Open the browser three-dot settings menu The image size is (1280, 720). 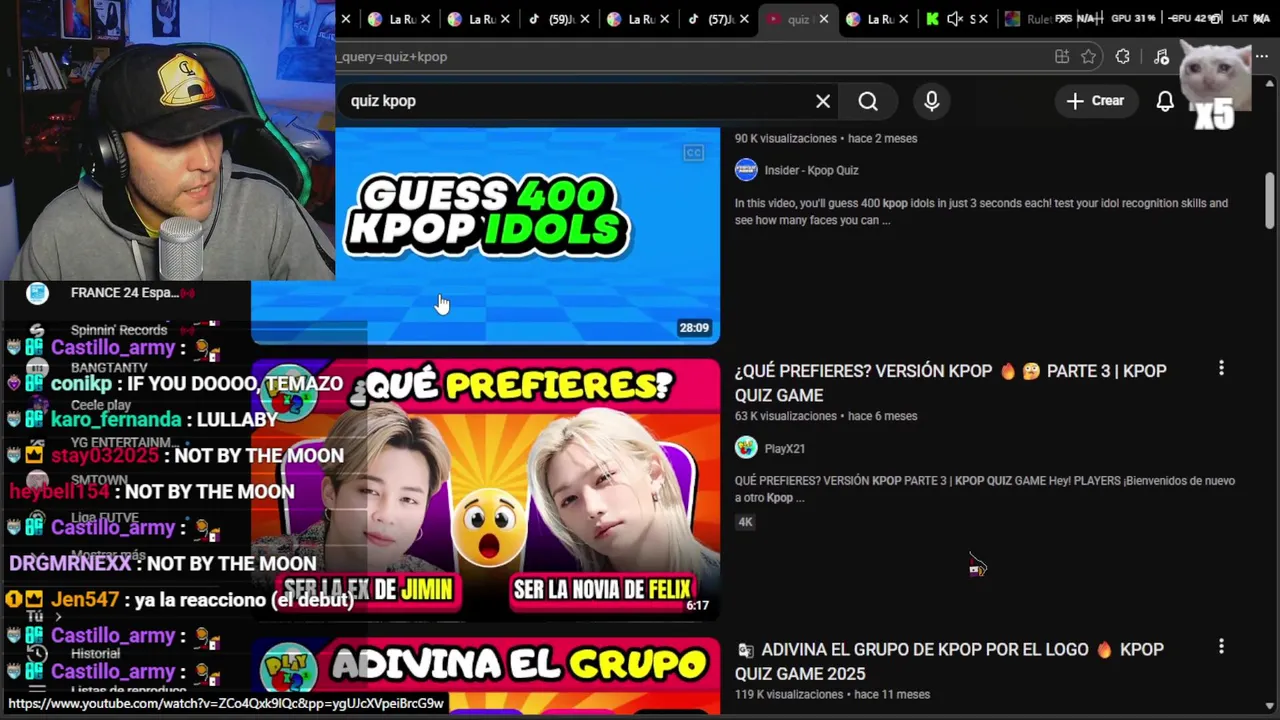(x=1262, y=57)
